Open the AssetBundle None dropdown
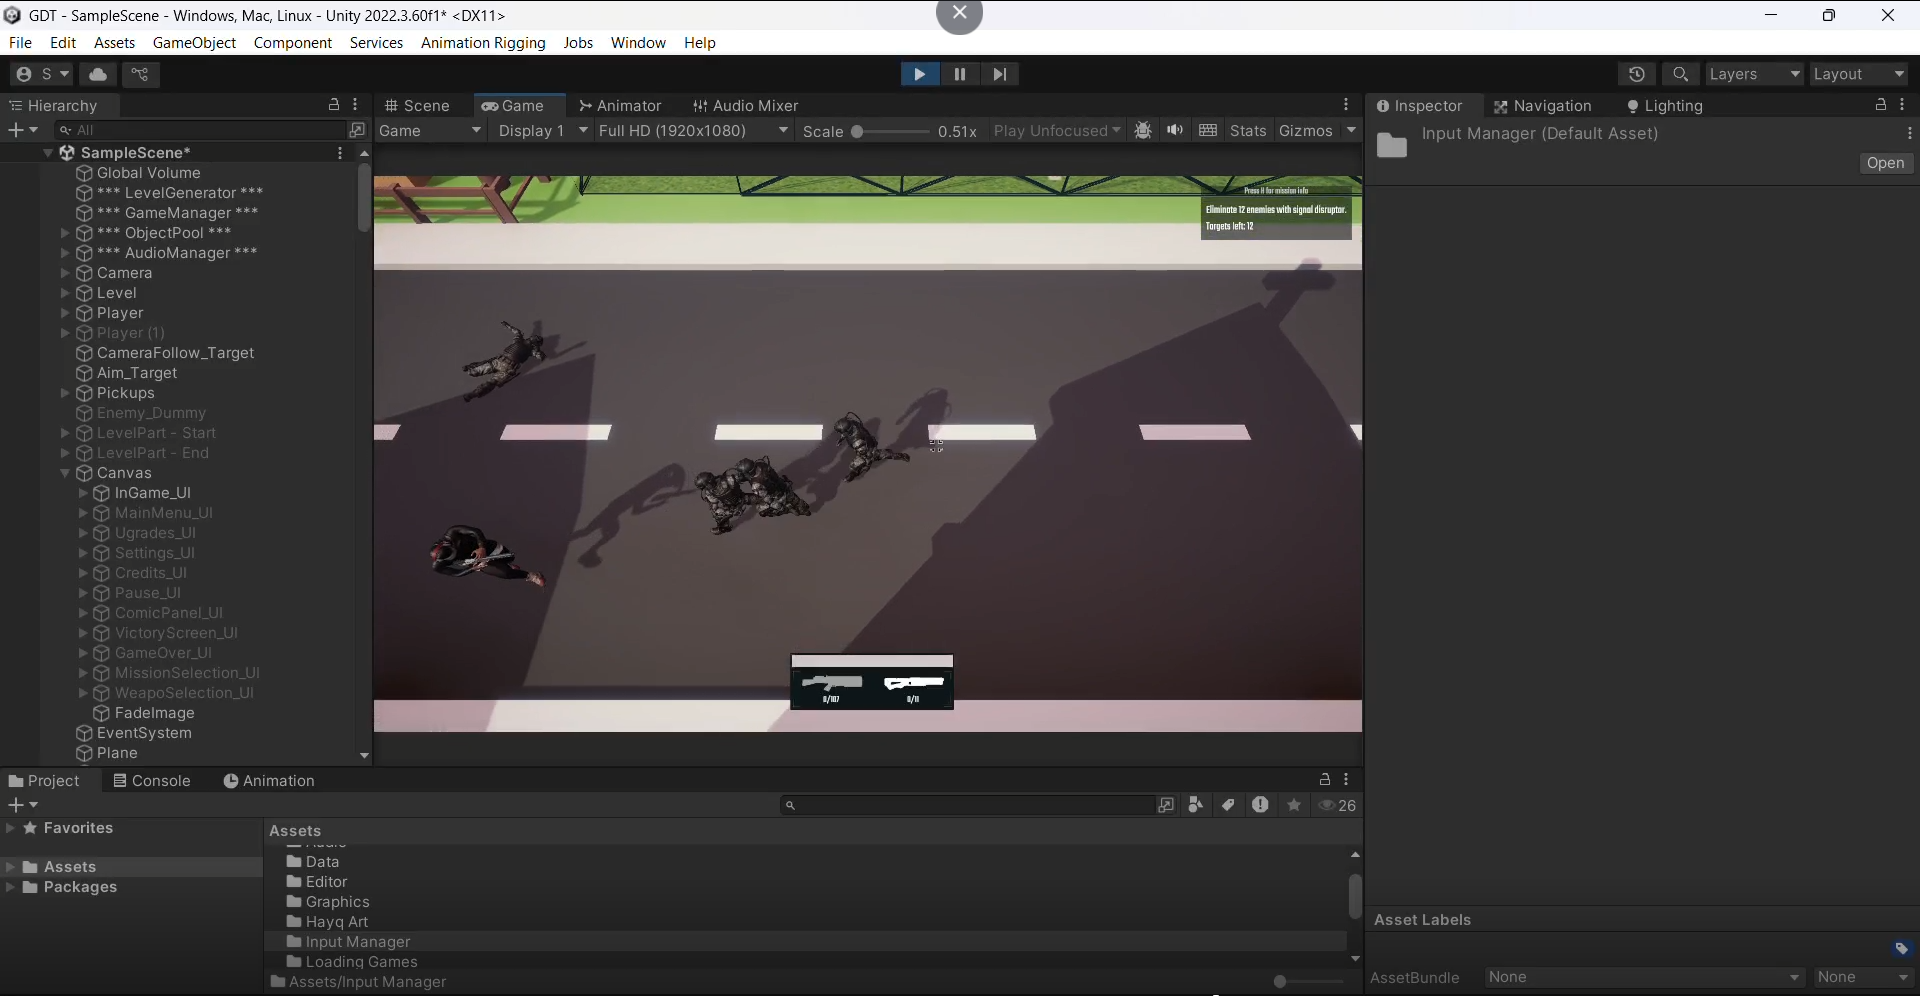This screenshot has width=1920, height=996. (1645, 977)
